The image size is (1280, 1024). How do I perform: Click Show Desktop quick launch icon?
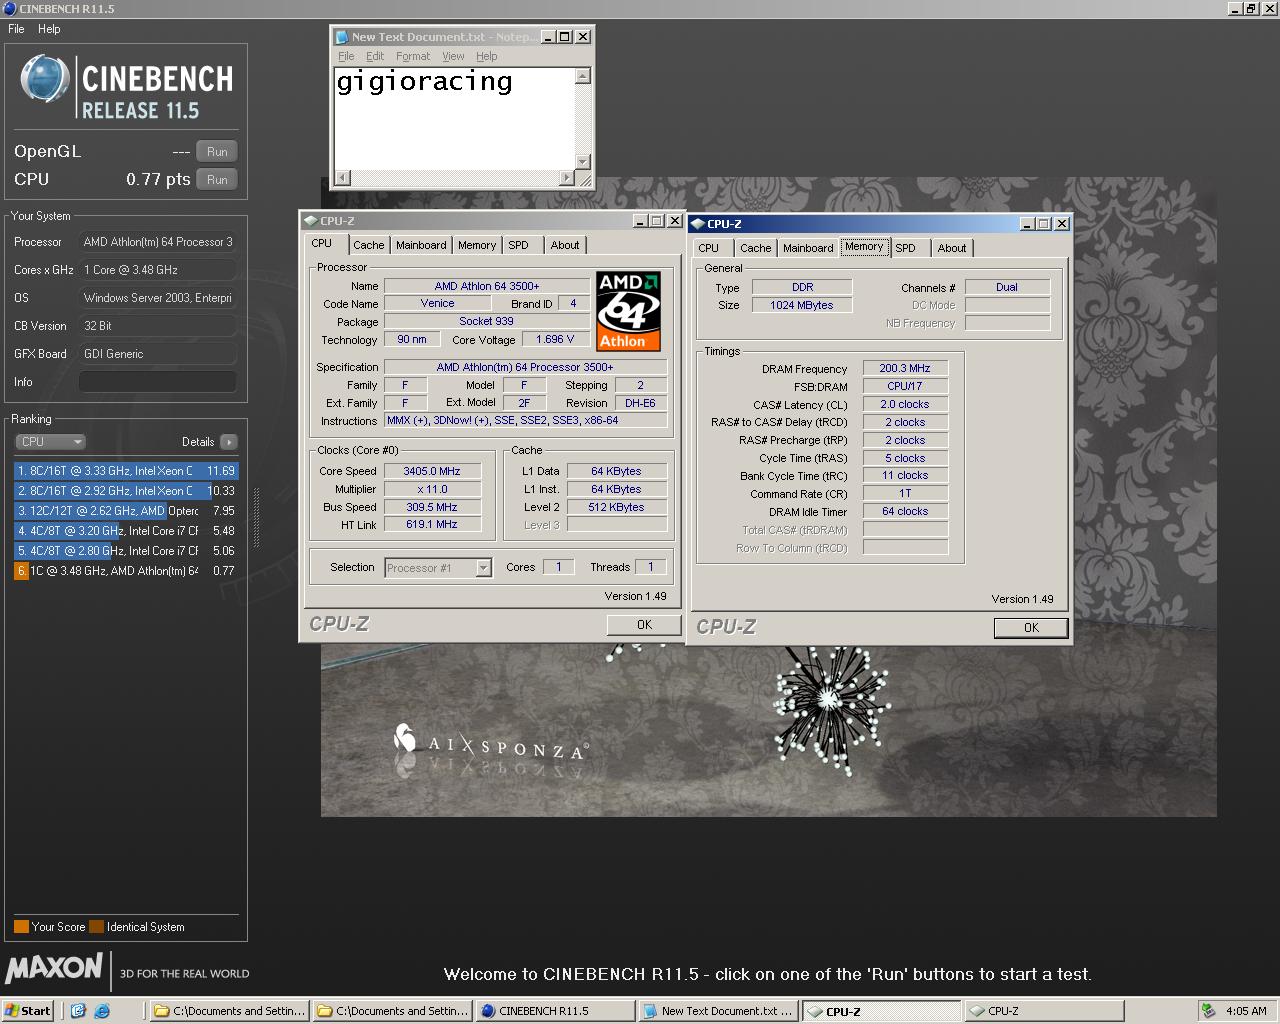point(78,1011)
